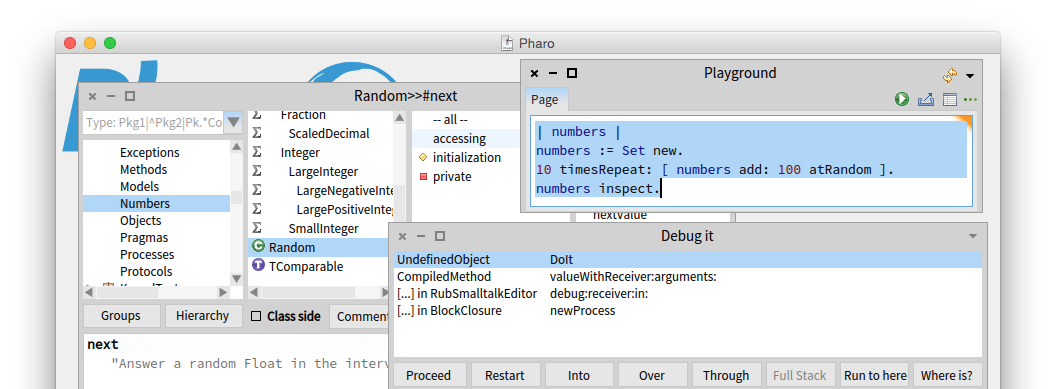Click the green class icon beside Random

258,247
